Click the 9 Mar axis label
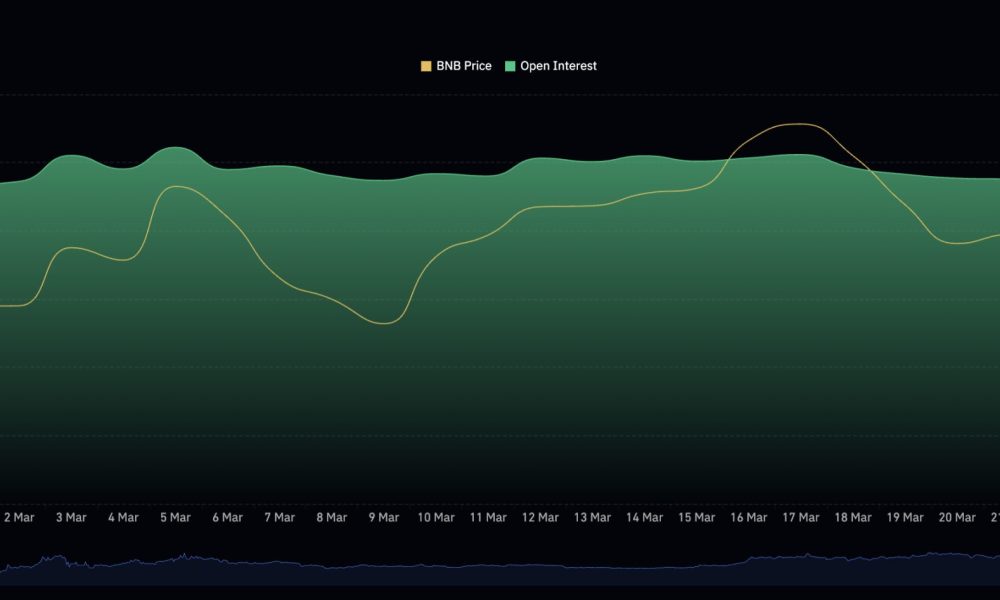 click(x=383, y=518)
